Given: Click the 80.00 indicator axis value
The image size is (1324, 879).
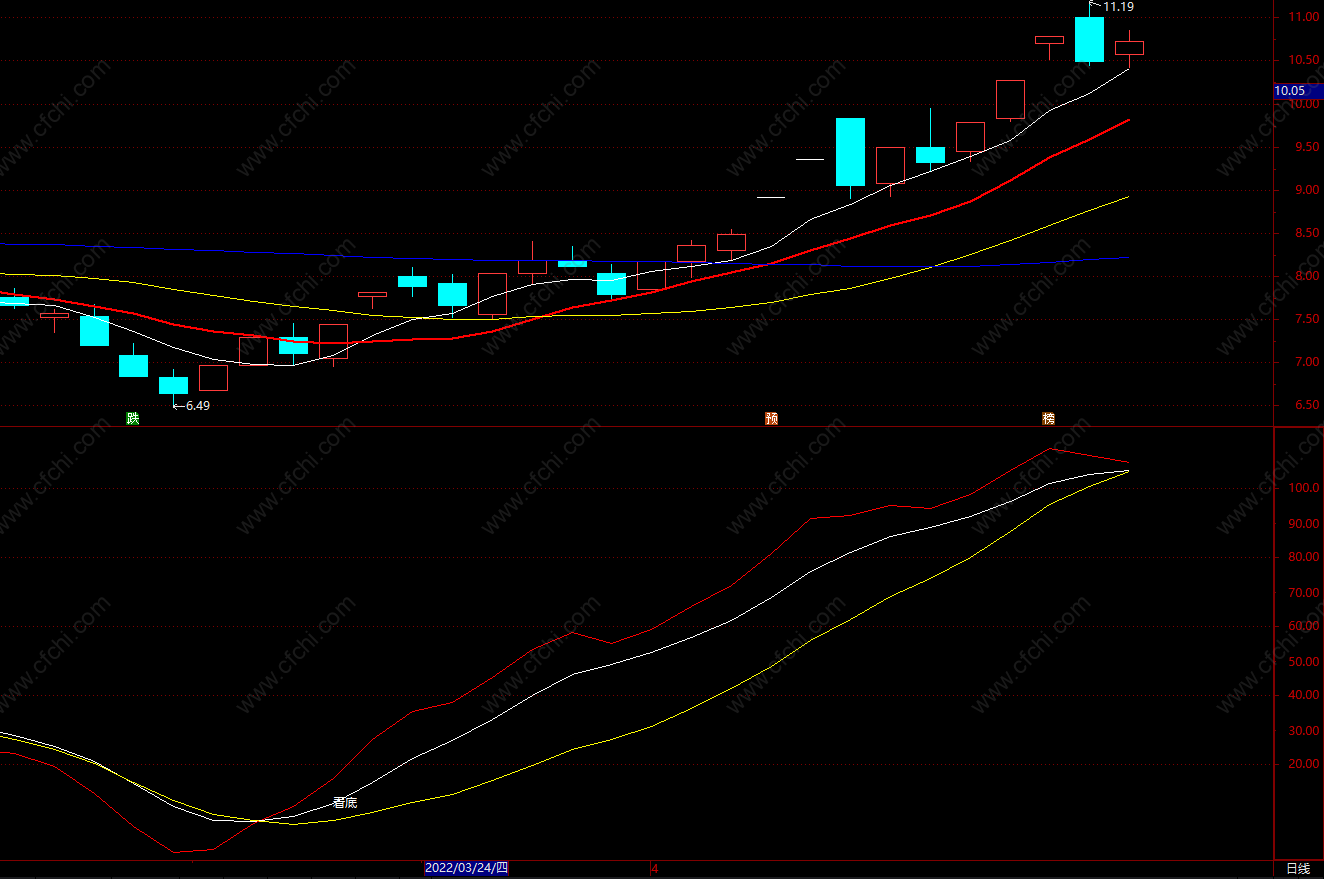Looking at the screenshot, I should (x=1304, y=557).
